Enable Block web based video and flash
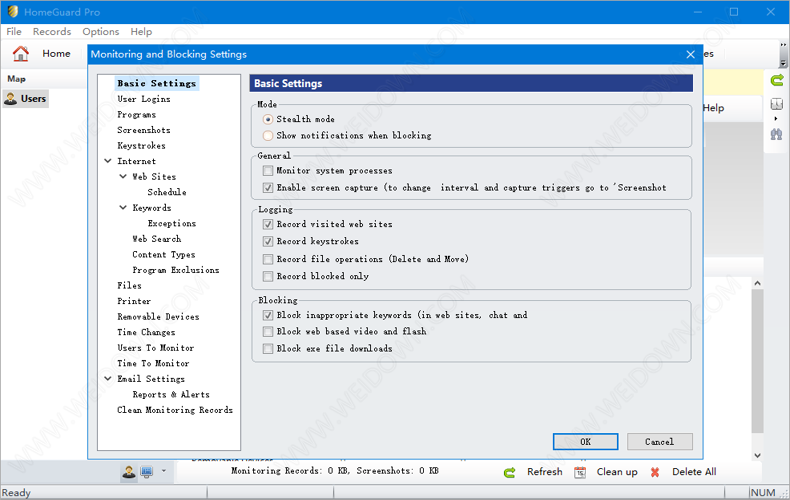Image resolution: width=790 pixels, height=500 pixels. coord(268,332)
